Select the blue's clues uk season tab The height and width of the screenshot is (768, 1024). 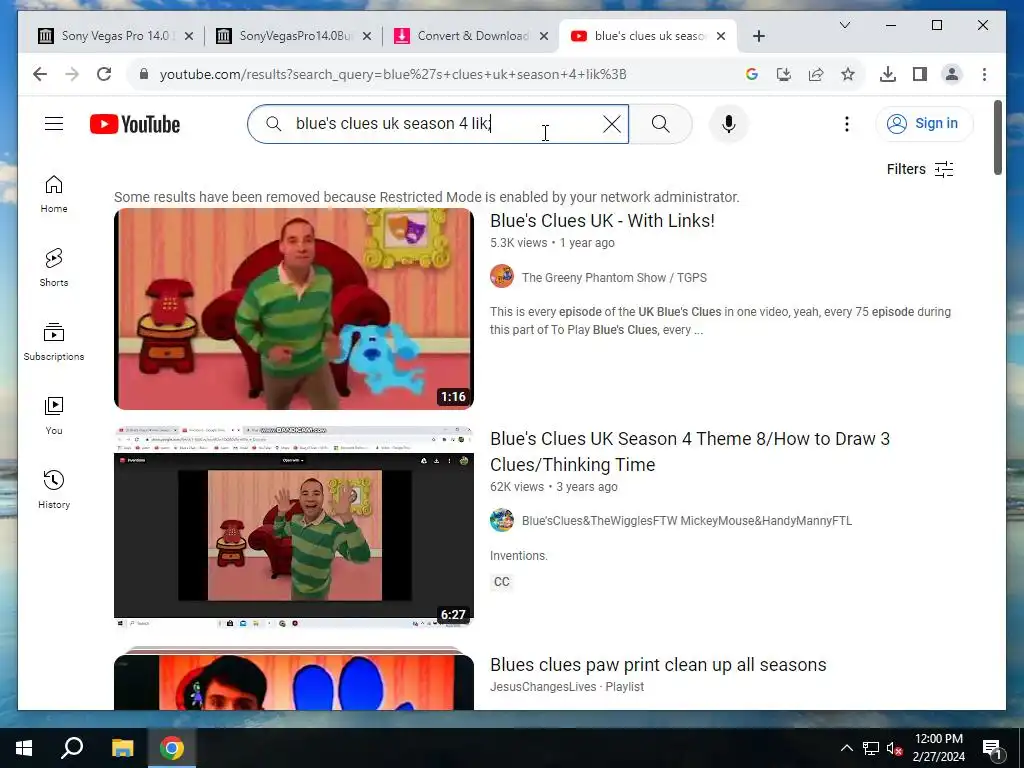649,36
